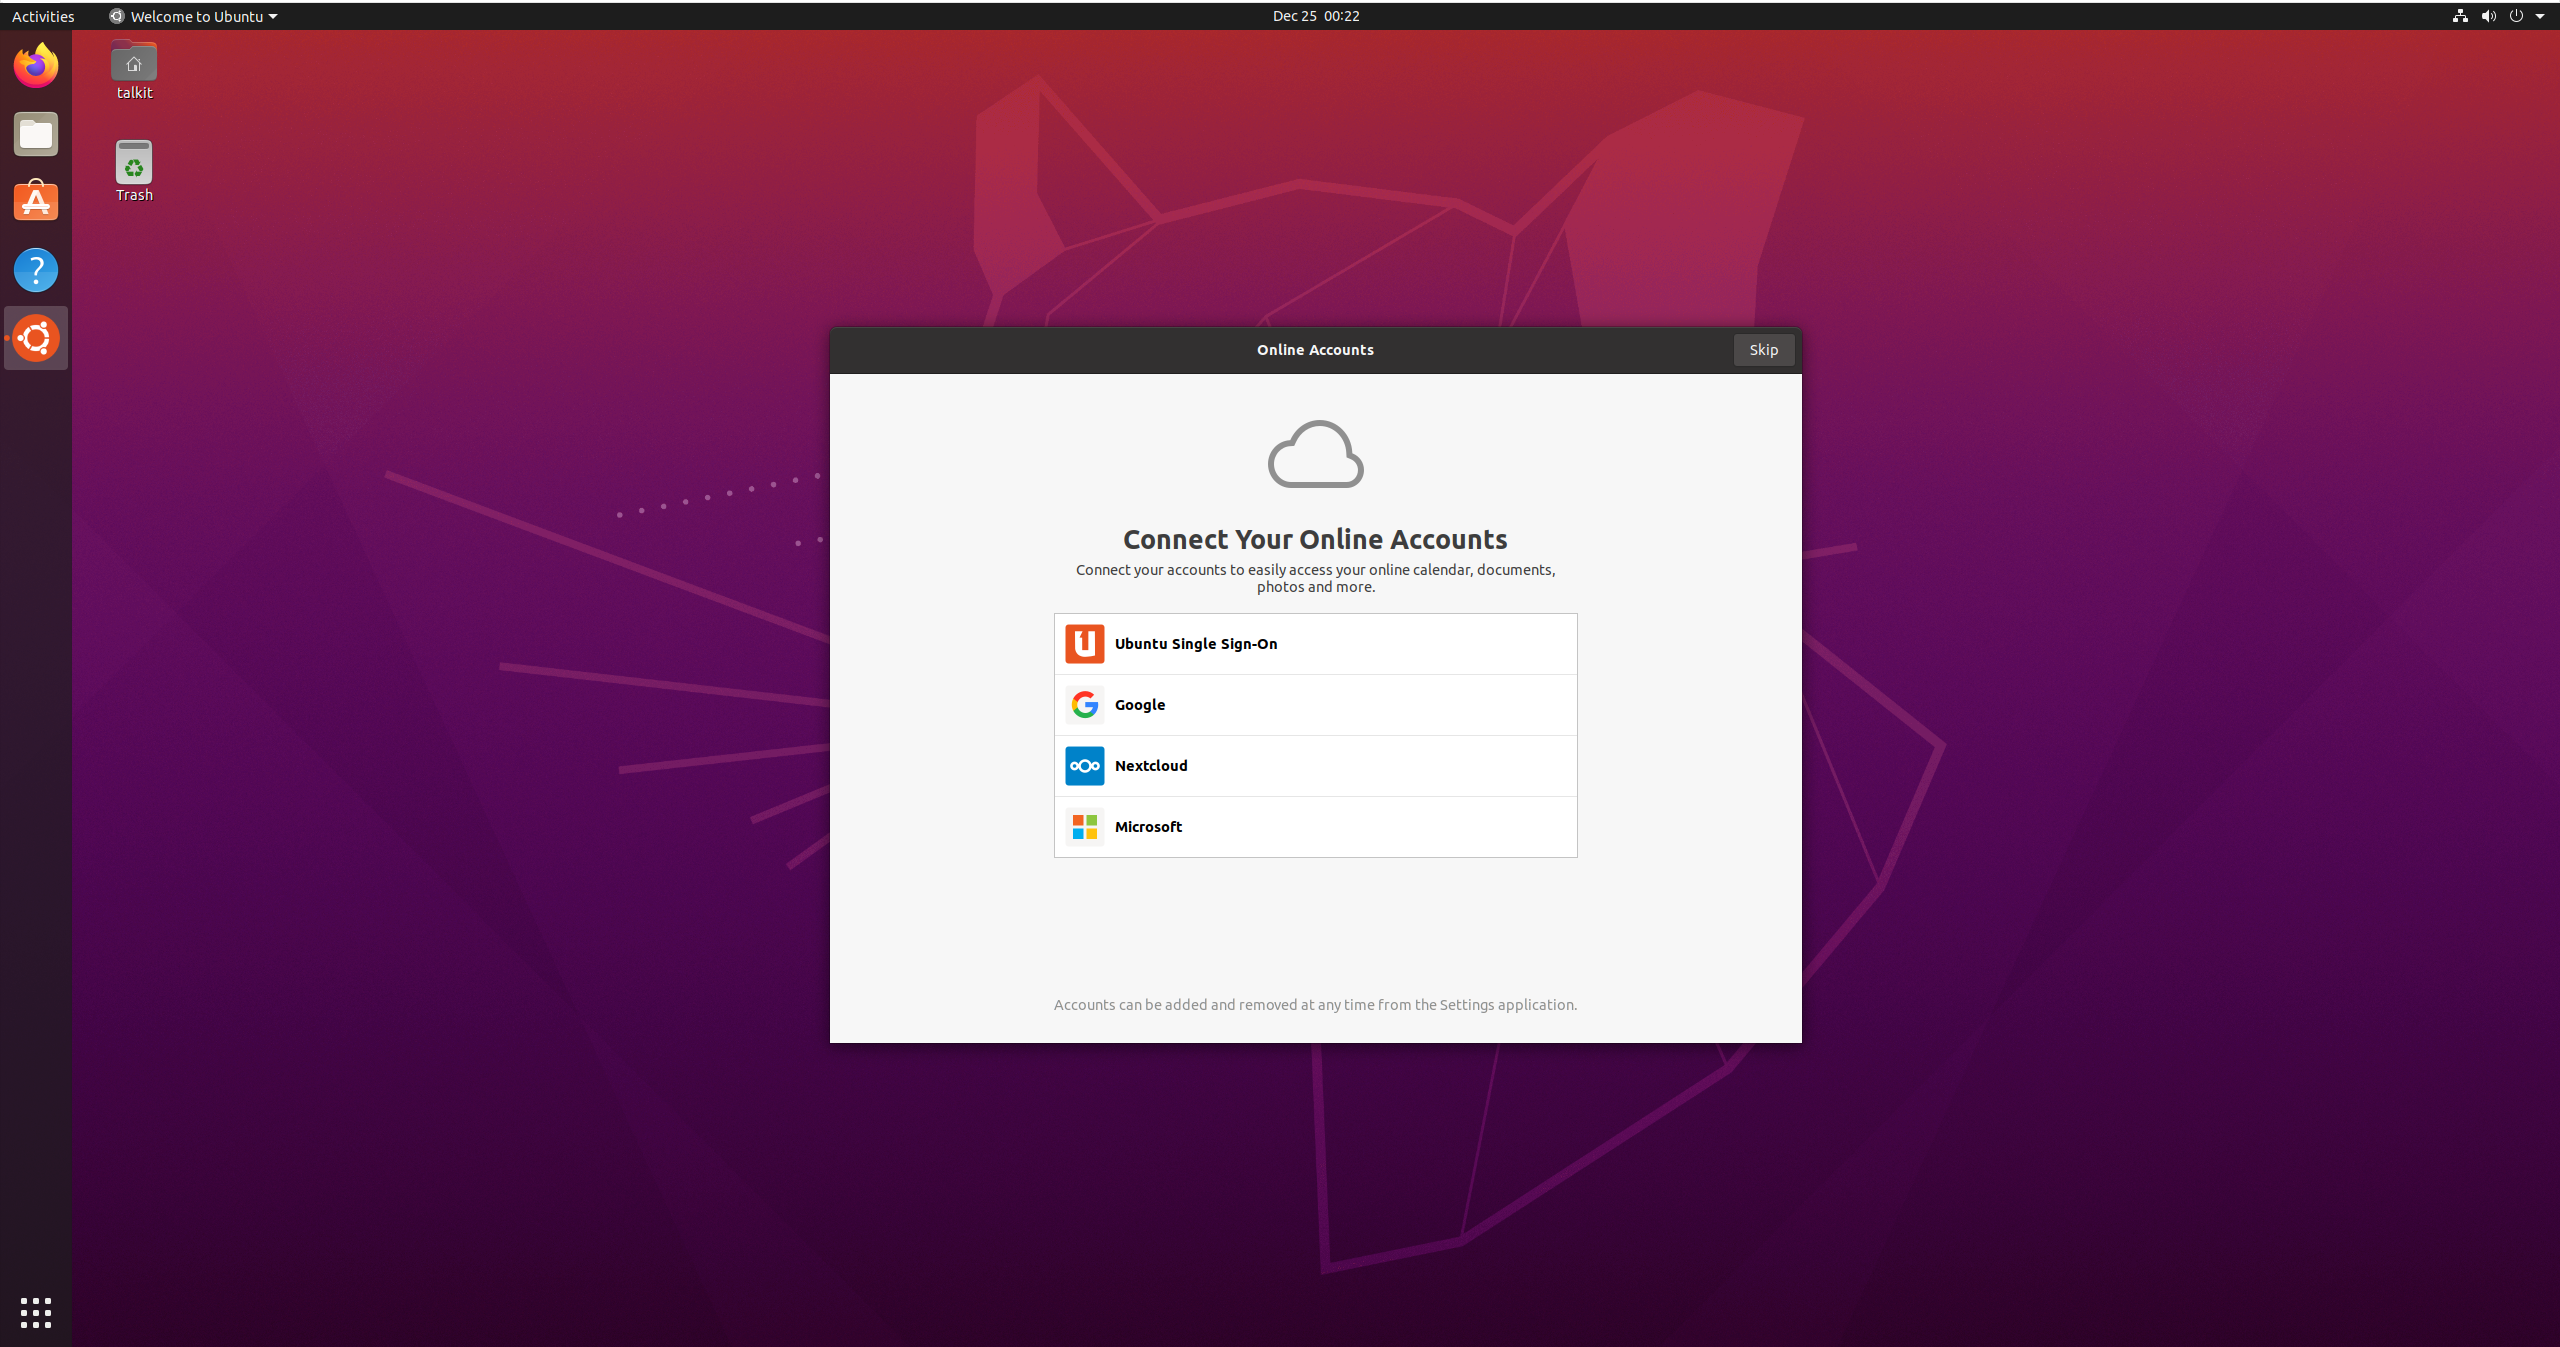This screenshot has width=2560, height=1347.
Task: Launch Ubuntu Software from the dock
Action: [x=36, y=202]
